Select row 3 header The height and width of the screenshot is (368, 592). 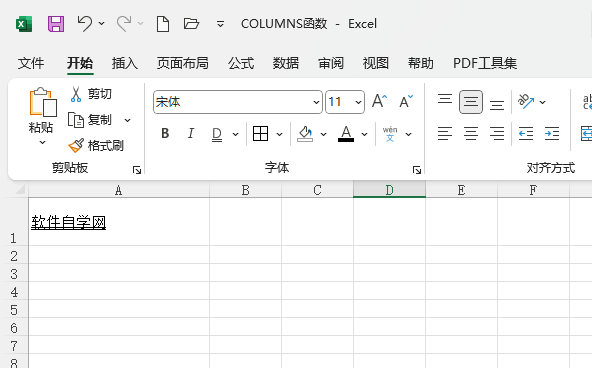[14, 273]
